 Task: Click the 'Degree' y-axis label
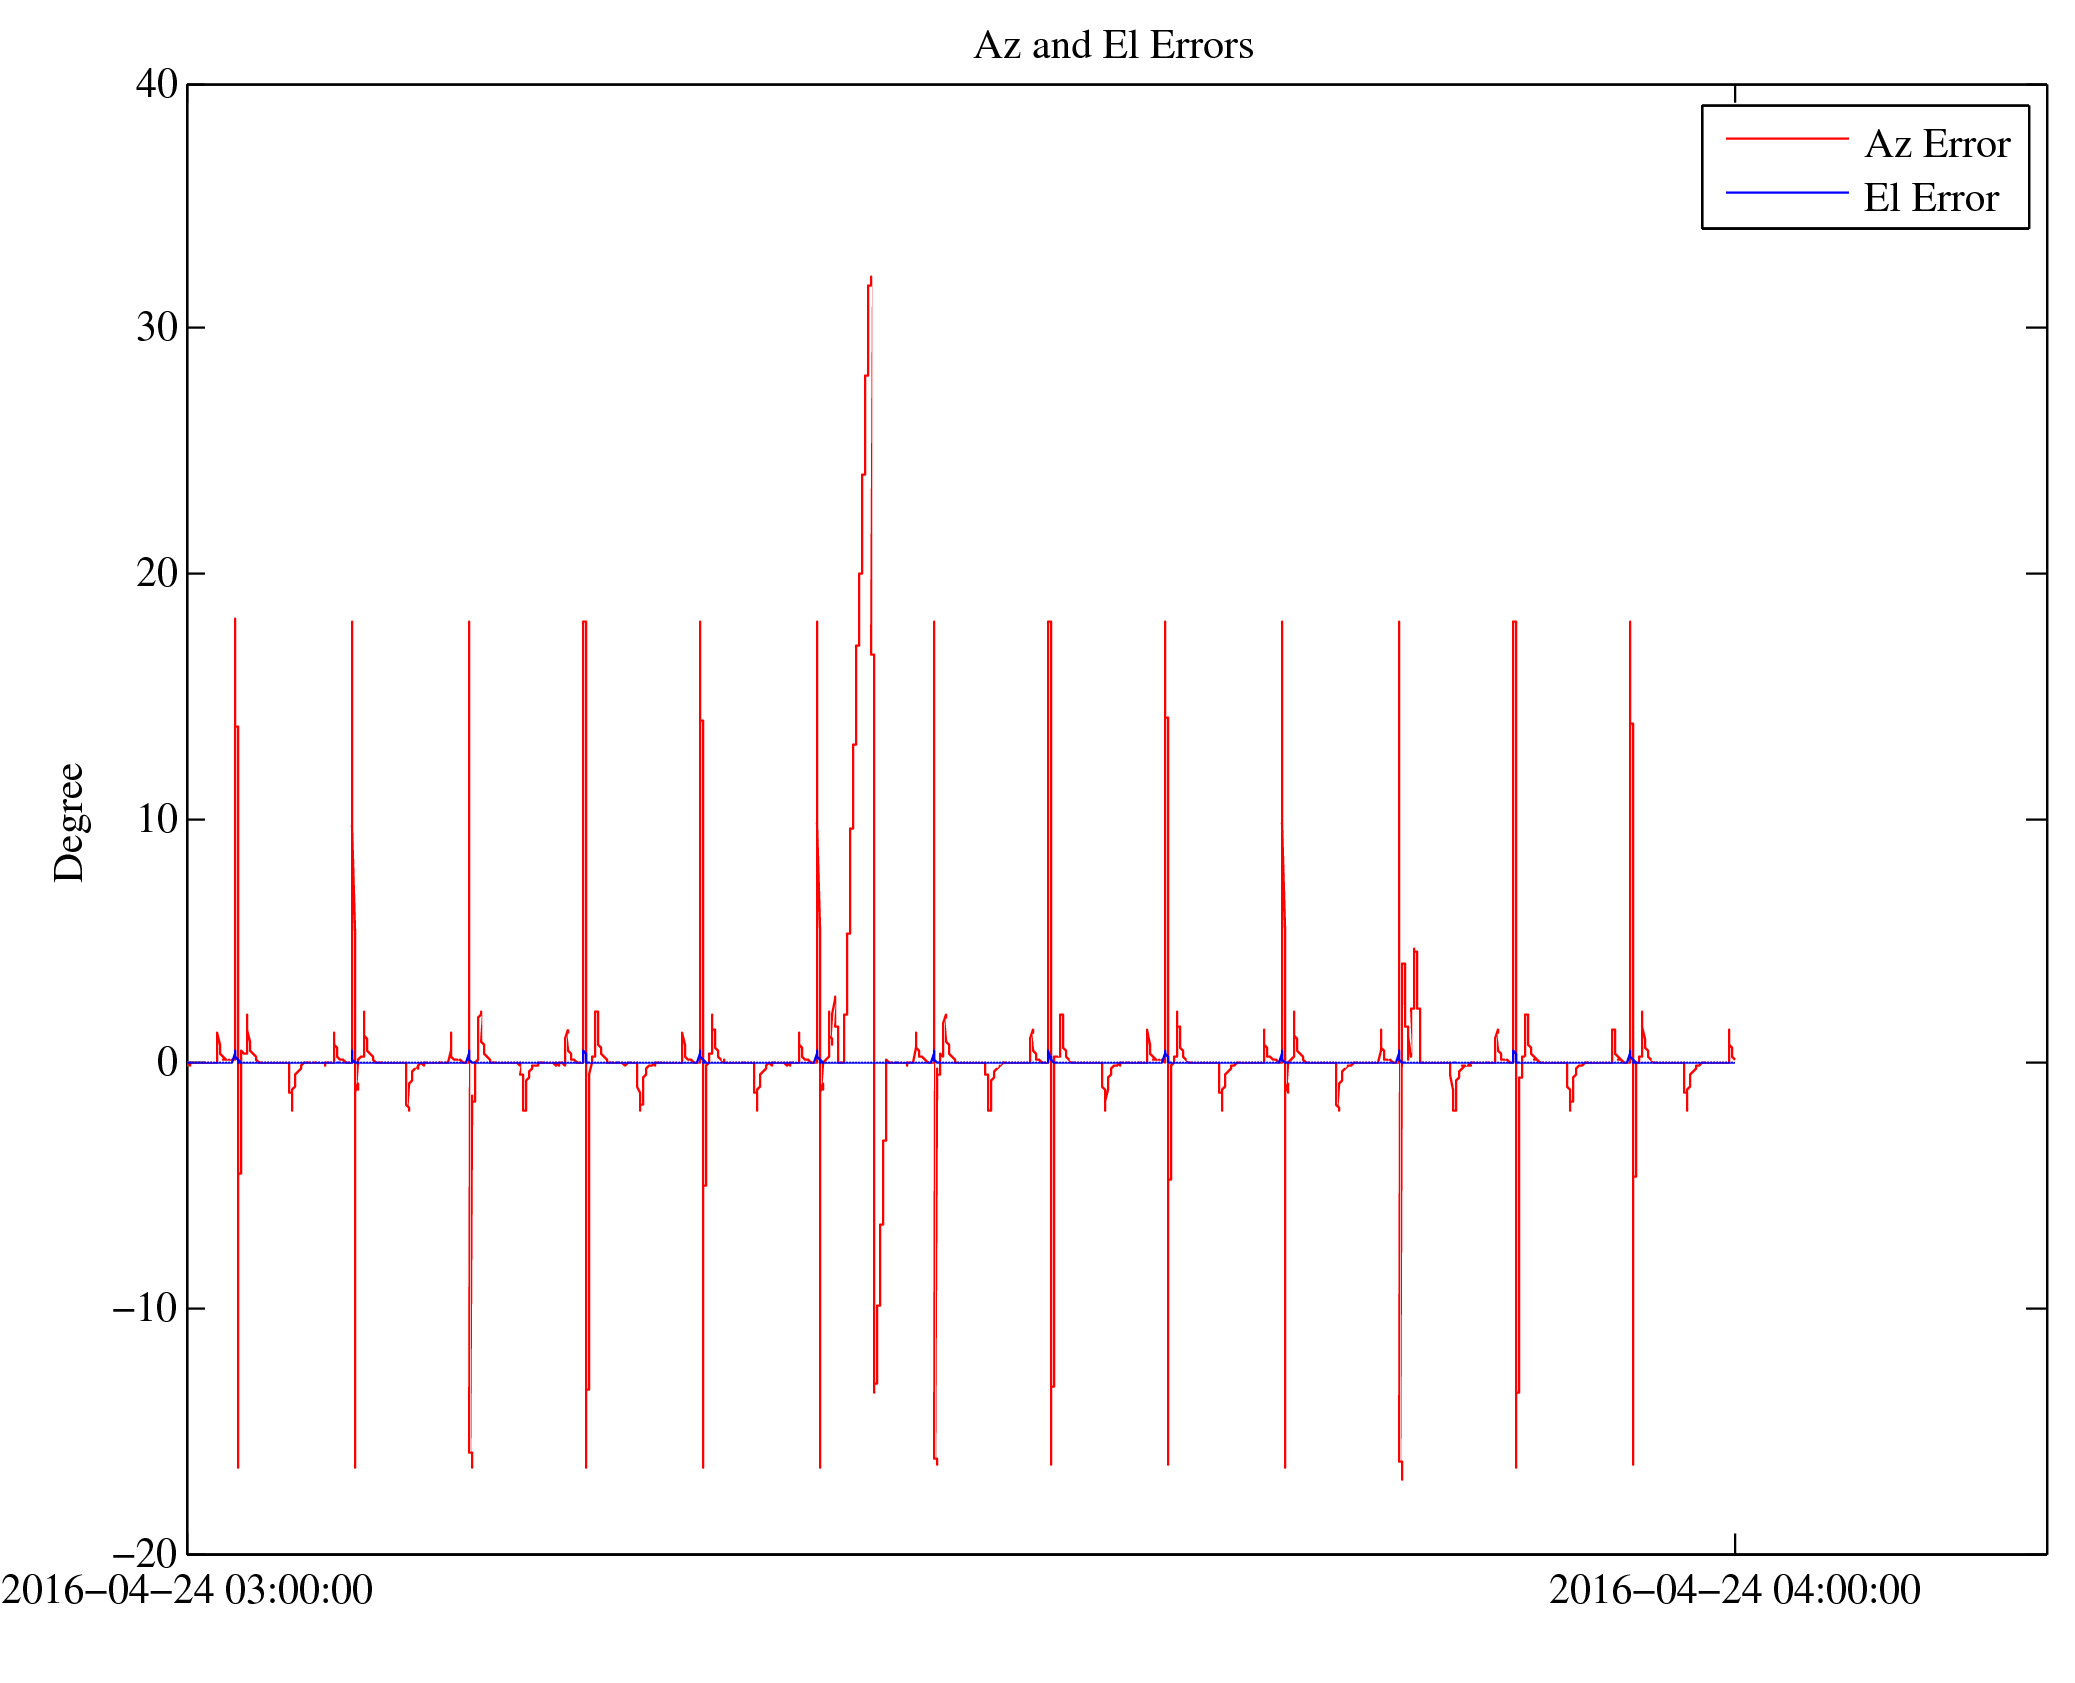(x=70, y=822)
